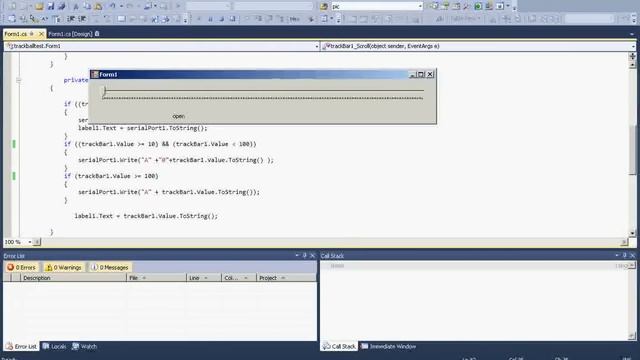The image size is (640, 360).
Task: Select the Immediate Window tab
Action: coord(389,347)
